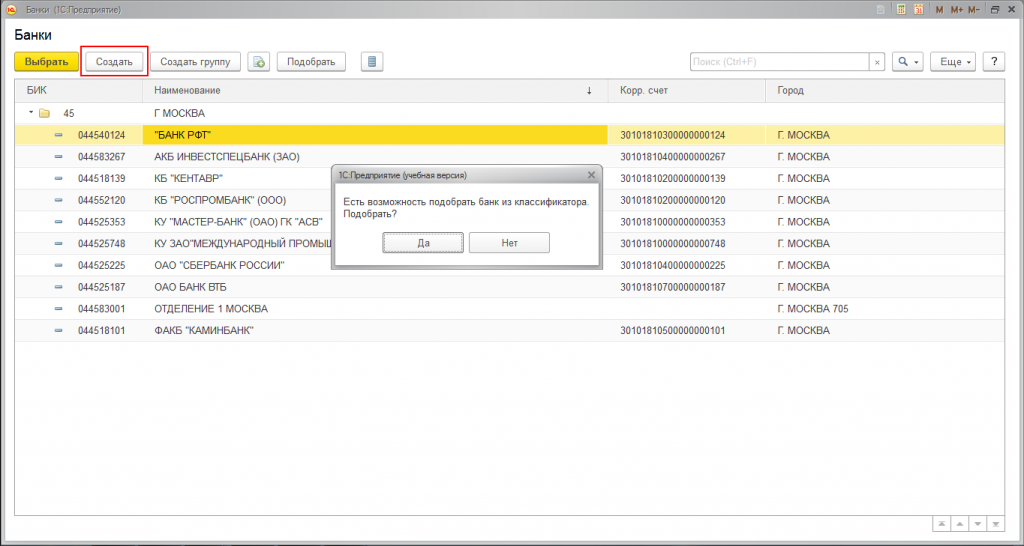Select the ФАКБ "КАМИНБАНК" row
The width and height of the screenshot is (1024, 546).
[204, 331]
